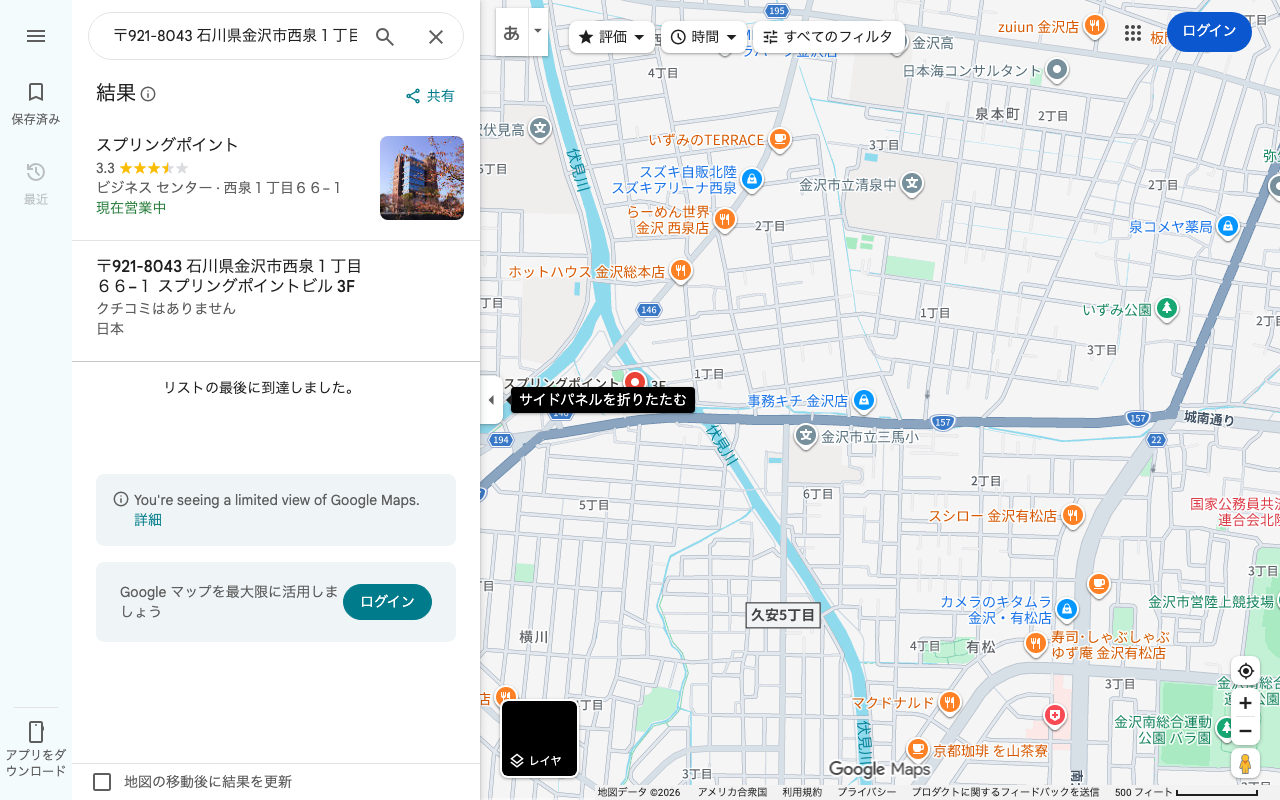Image resolution: width=1280 pixels, height=800 pixels.
Task: Click the 金沢市立三馬小 school marker
Action: pyautogui.click(x=806, y=436)
